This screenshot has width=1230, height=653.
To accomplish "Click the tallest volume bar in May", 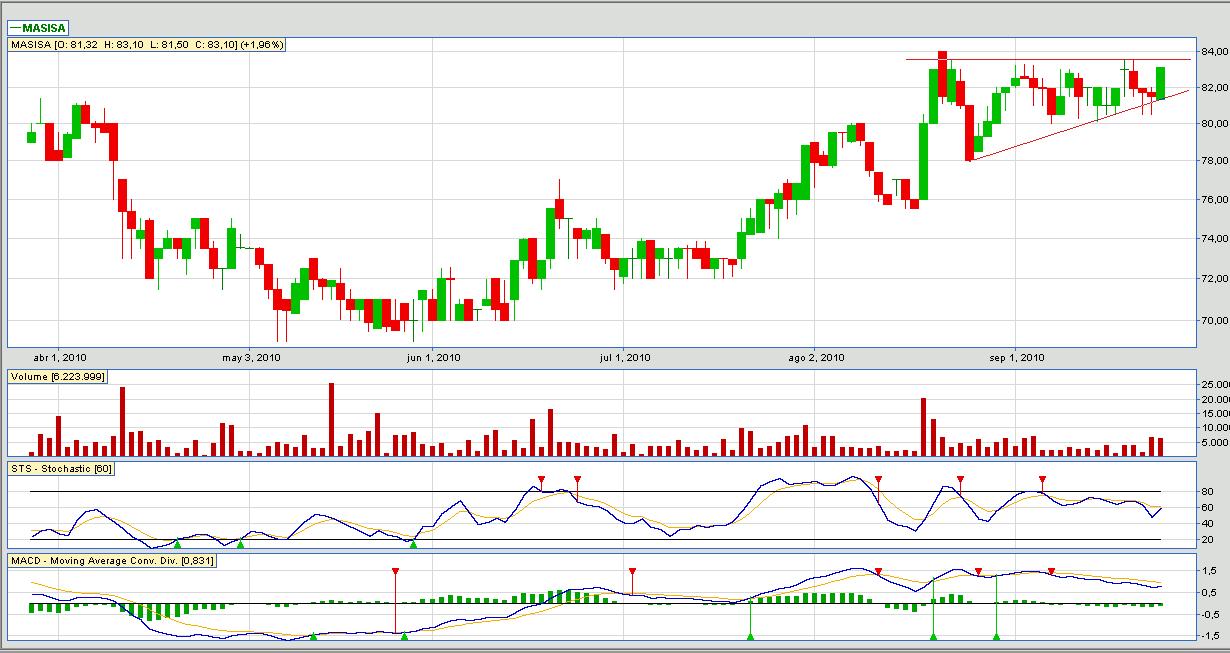I will (329, 420).
